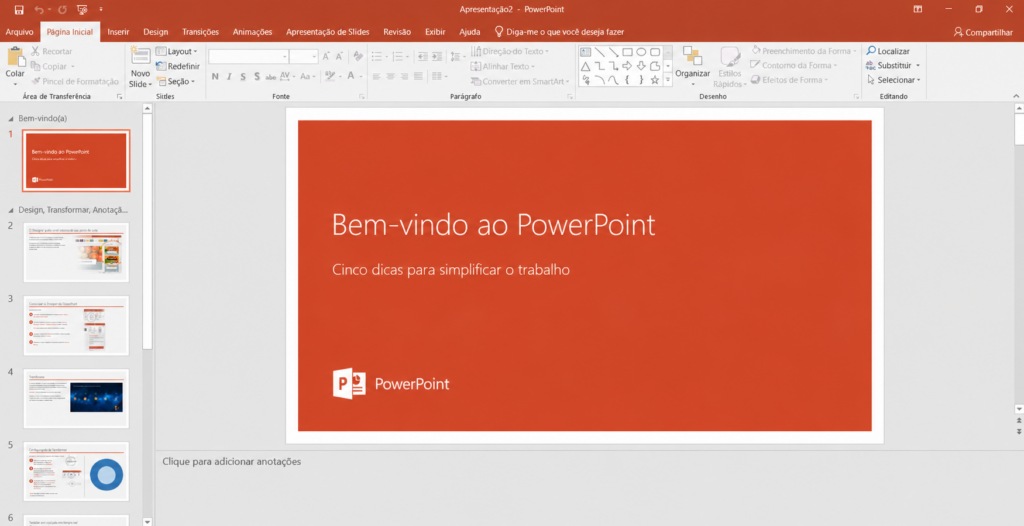The height and width of the screenshot is (526, 1024).
Task: Open the Arquivo tab
Action: coord(20,32)
